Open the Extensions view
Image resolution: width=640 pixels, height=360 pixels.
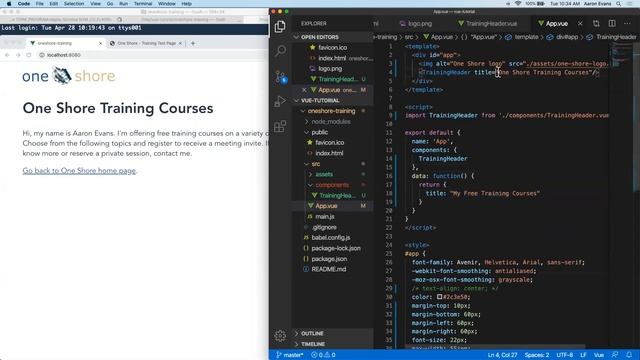click(280, 126)
